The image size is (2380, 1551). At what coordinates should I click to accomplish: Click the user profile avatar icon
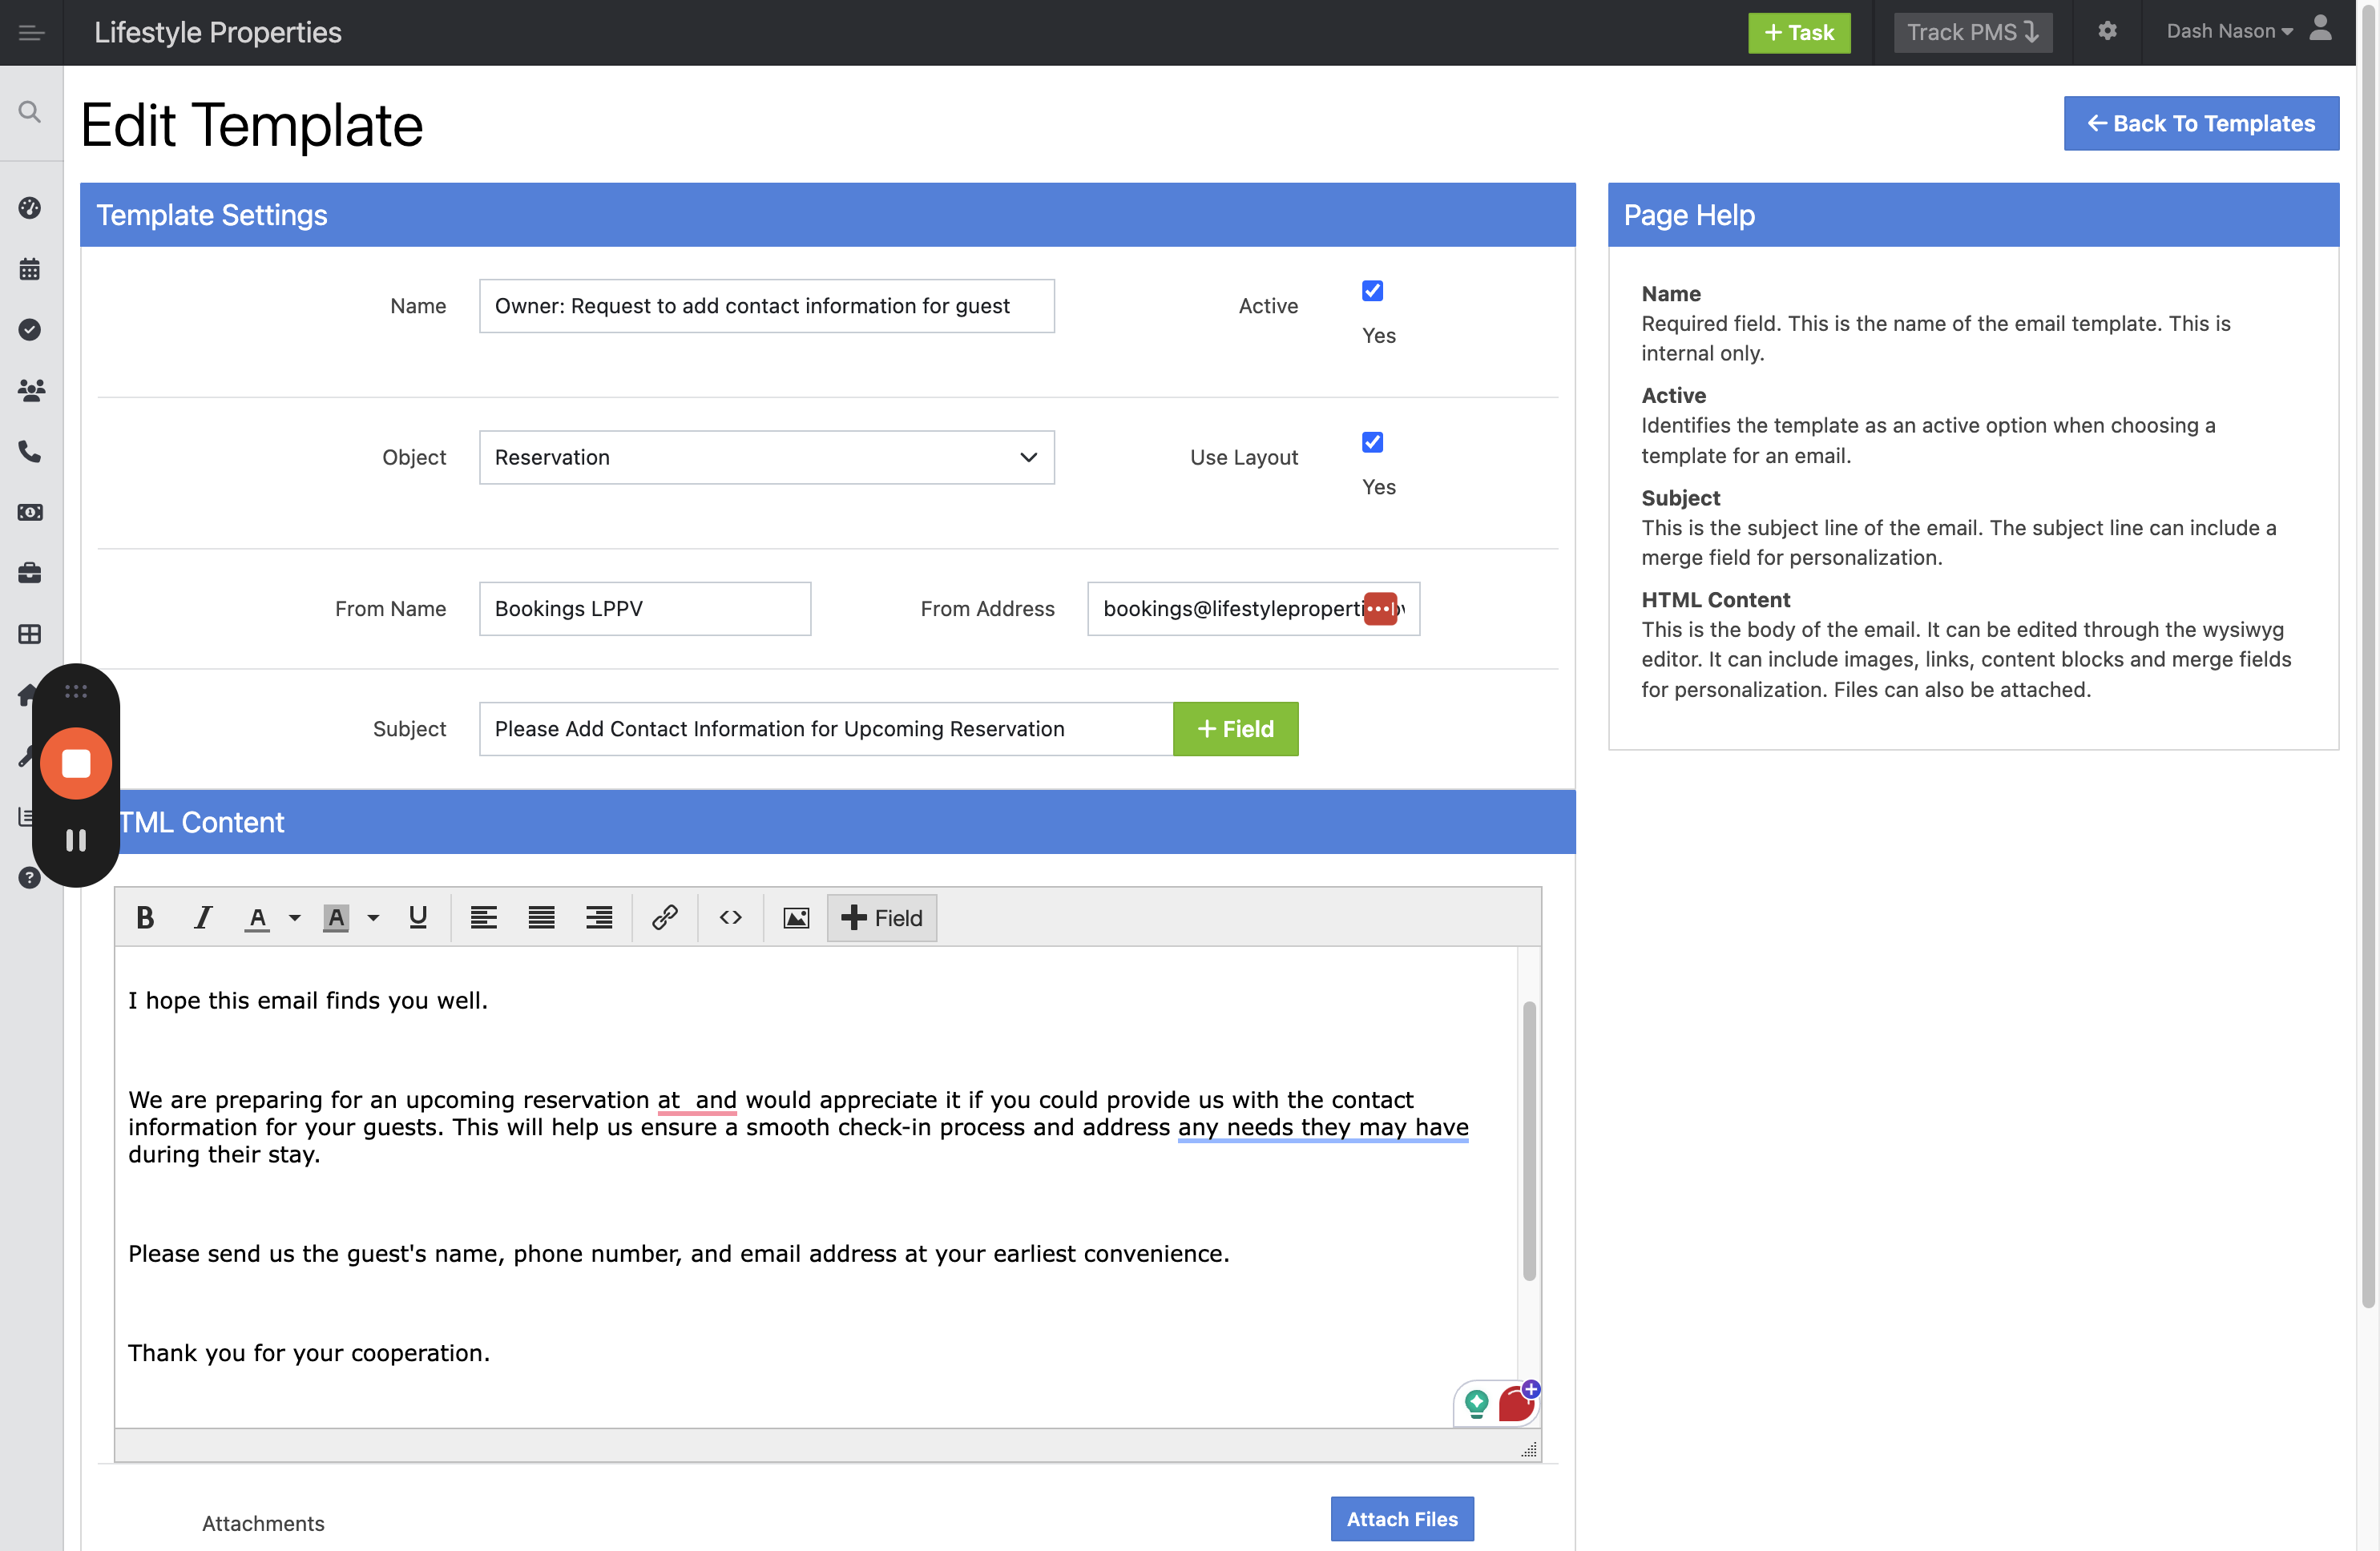(x=2321, y=28)
